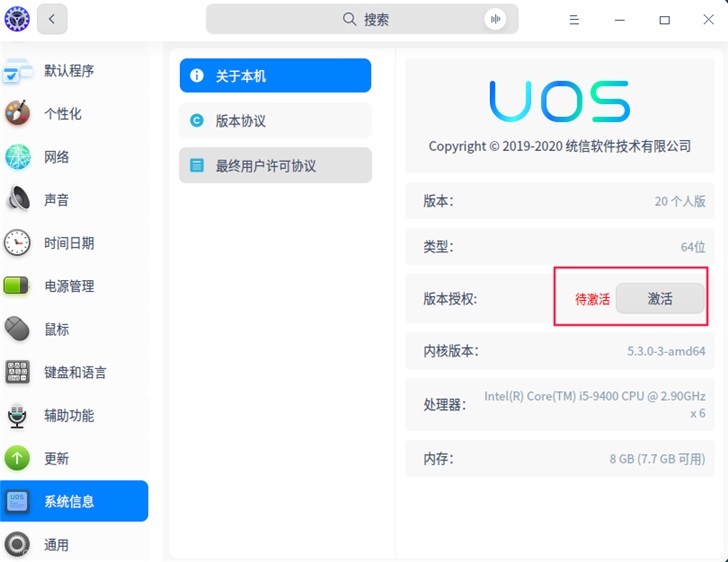Click the 5.3.0-3-amd64 kernel value
The width and height of the screenshot is (728, 562).
coord(666,351)
